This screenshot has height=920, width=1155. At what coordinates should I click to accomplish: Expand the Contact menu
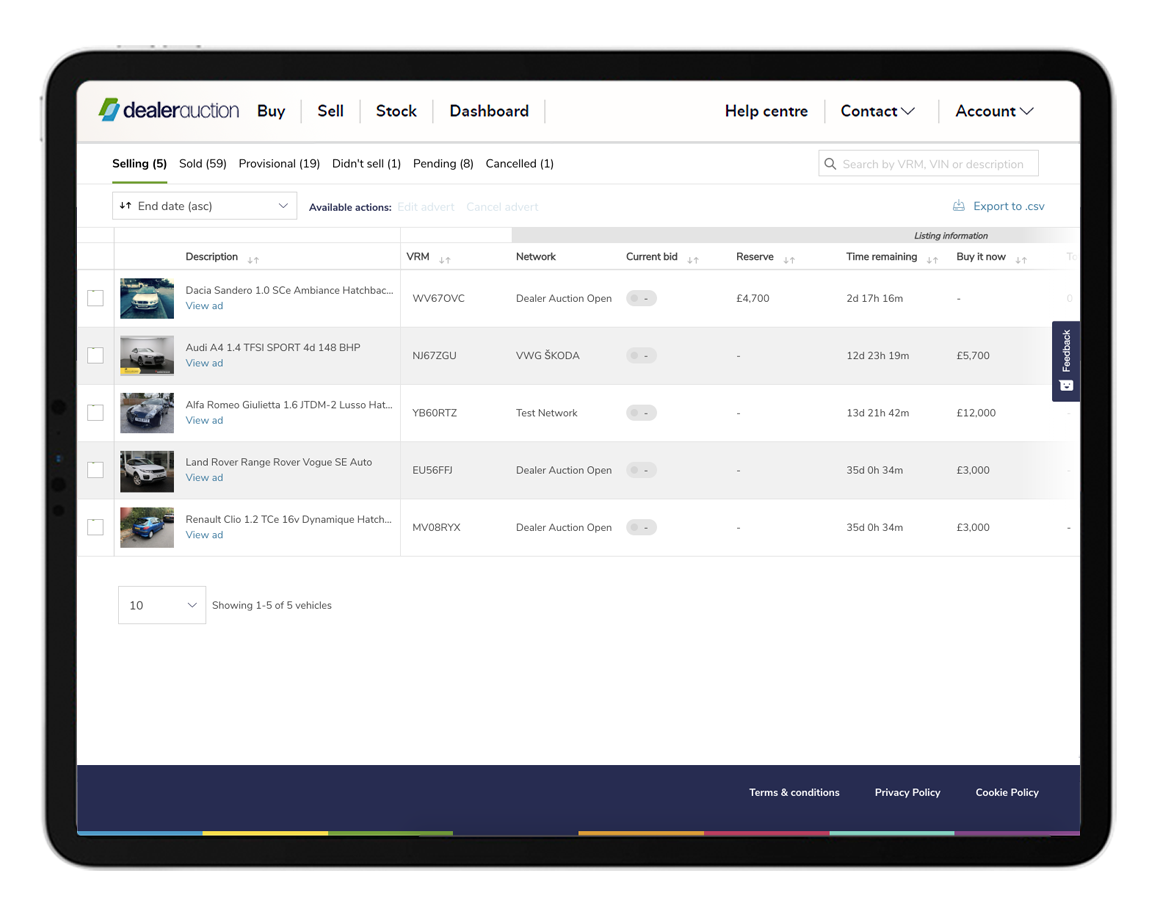877,111
